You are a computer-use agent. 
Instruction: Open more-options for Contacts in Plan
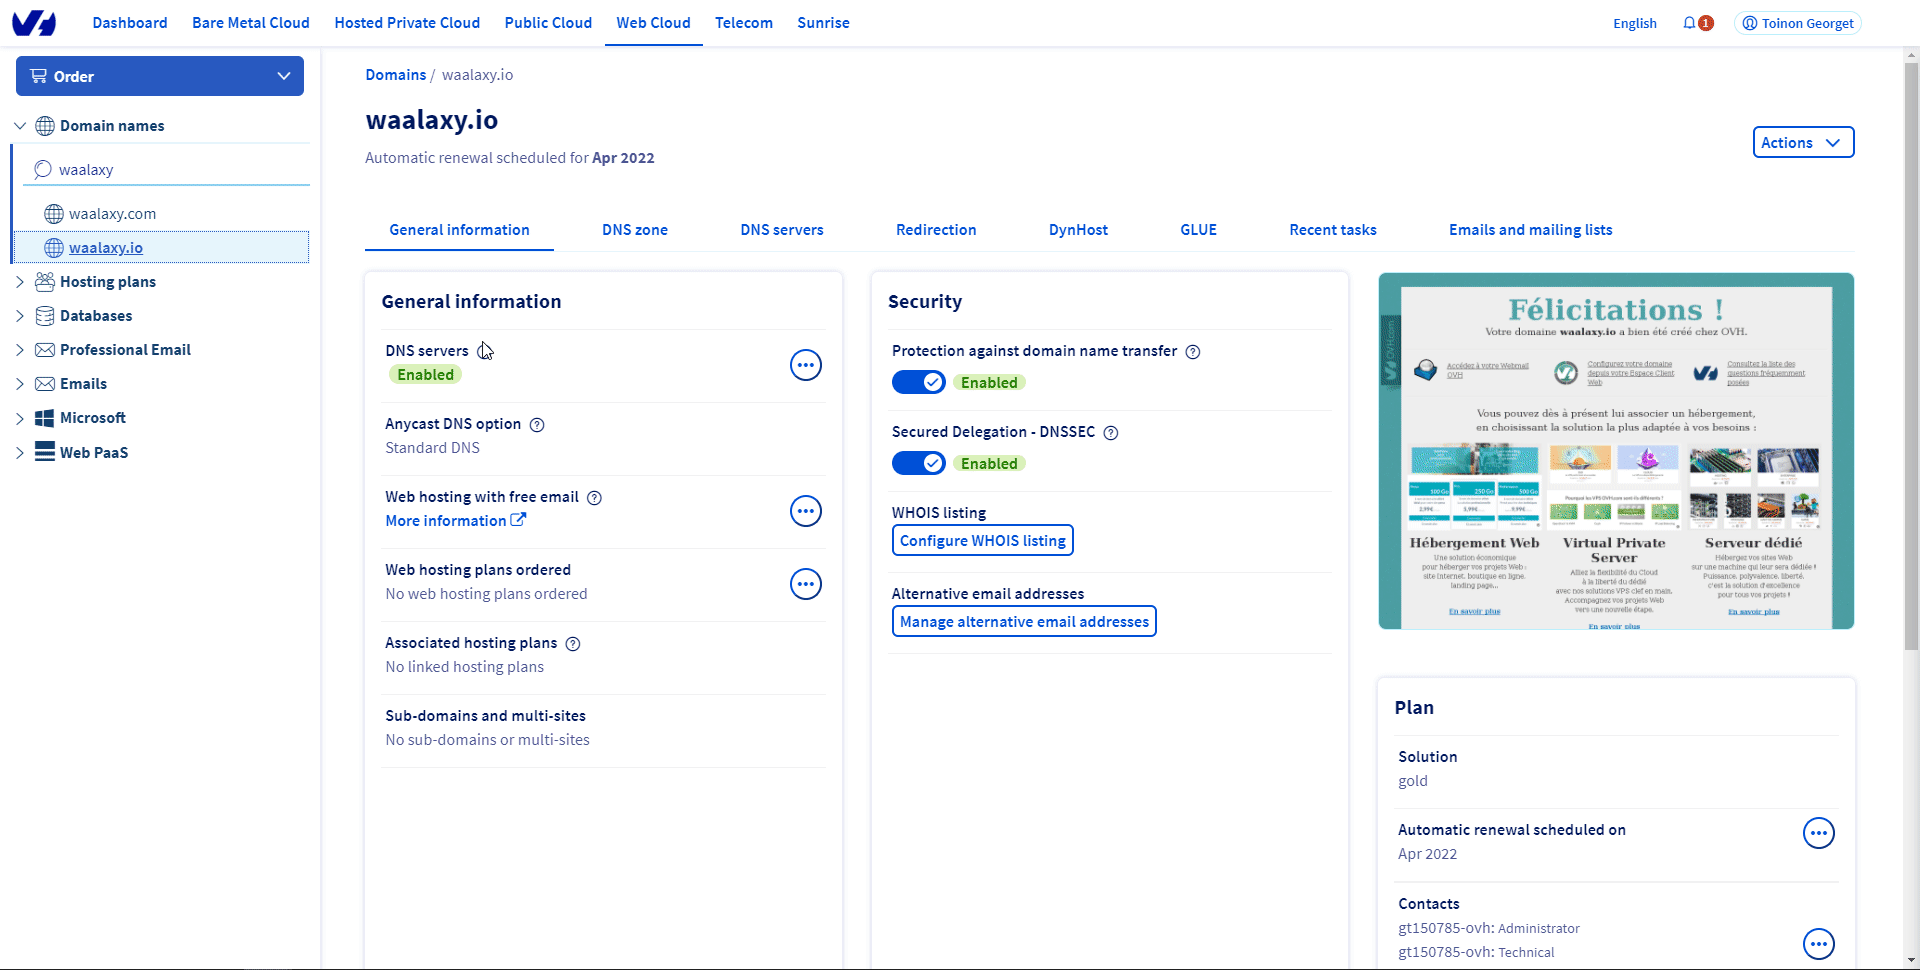click(1819, 944)
